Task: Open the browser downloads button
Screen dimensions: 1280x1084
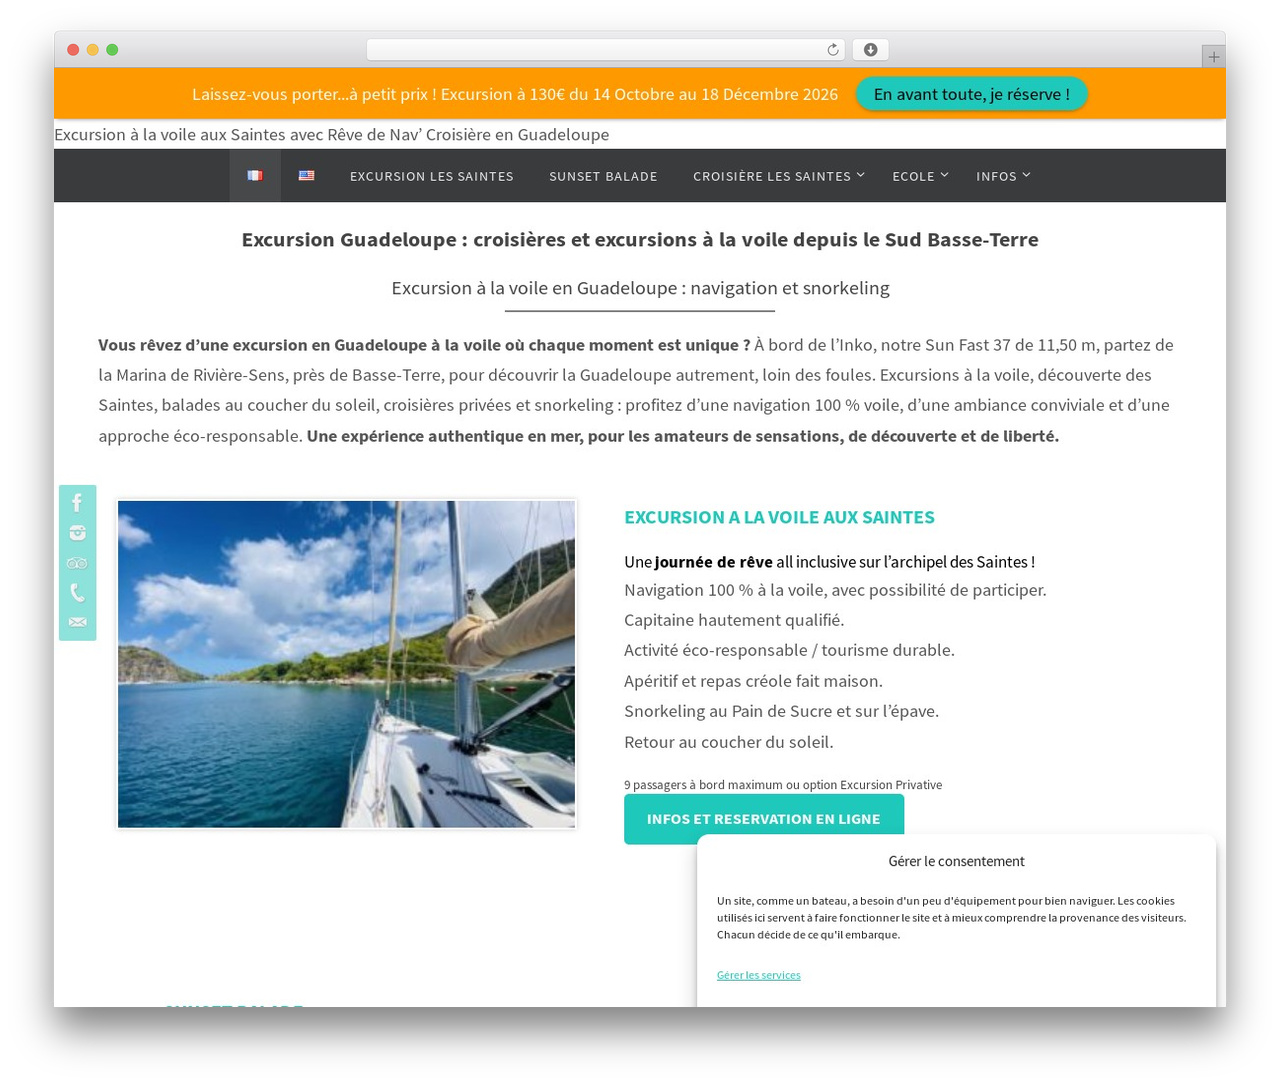Action: point(870,50)
